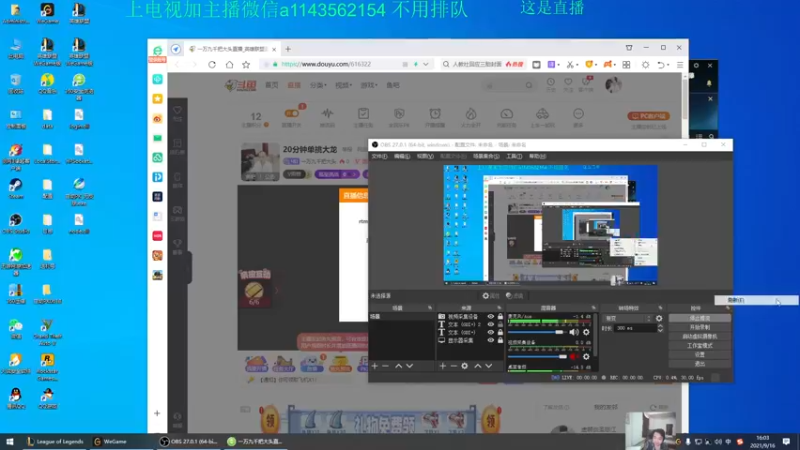Viewport: 800px width, 450px height.
Task: Bookmark page with the star icon
Action: click(x=246, y=65)
